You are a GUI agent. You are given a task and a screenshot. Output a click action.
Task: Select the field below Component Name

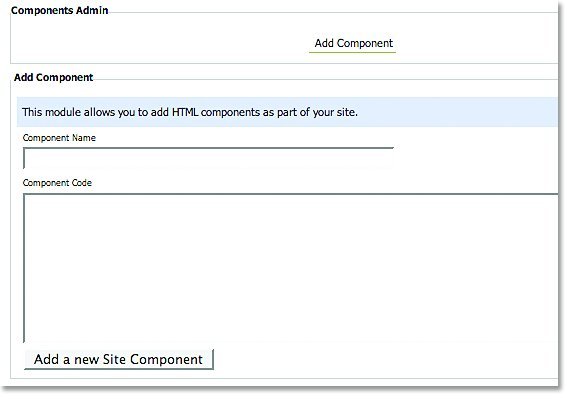[x=208, y=158]
